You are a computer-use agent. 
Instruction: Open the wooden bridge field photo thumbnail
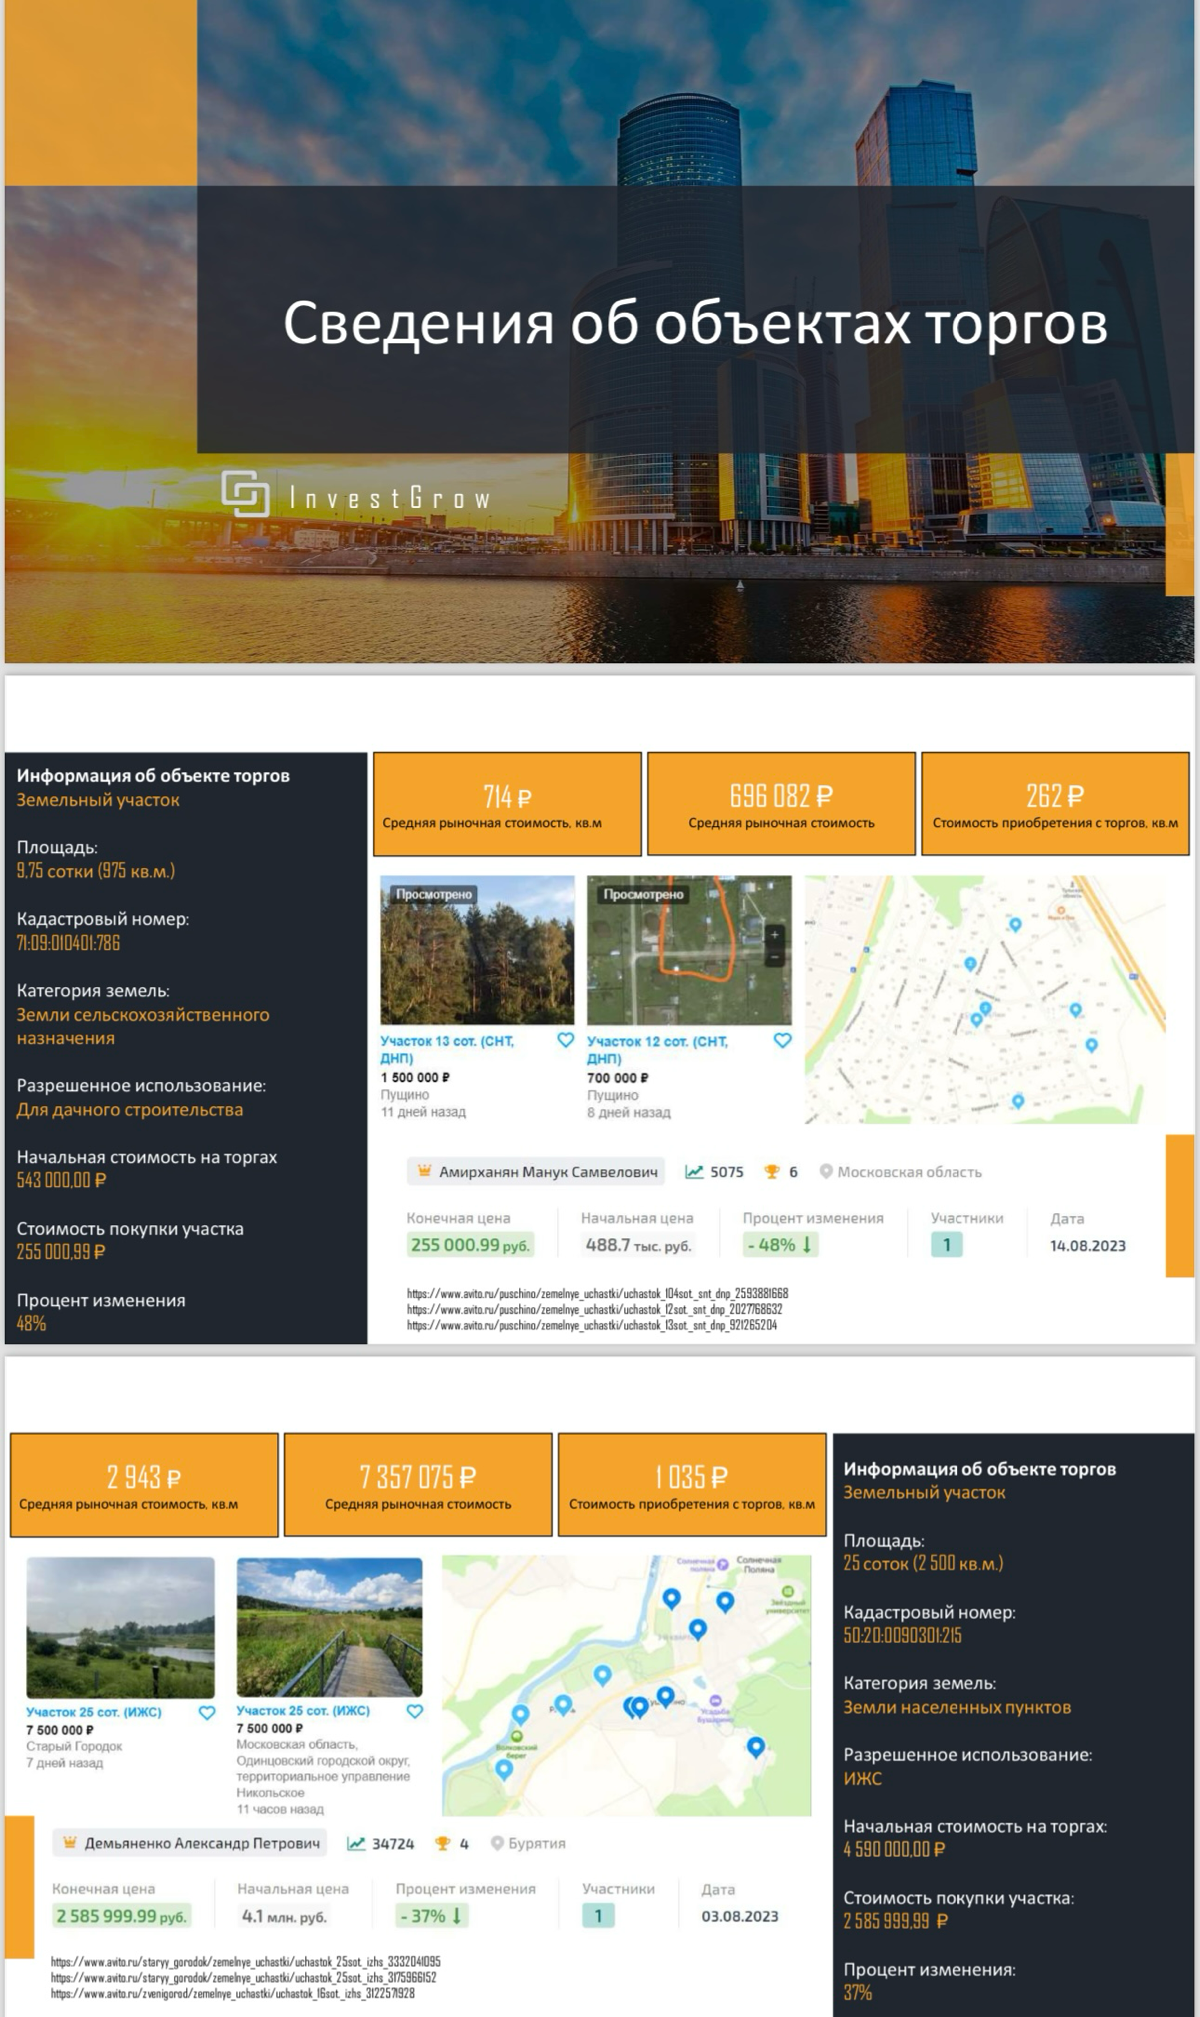click(329, 1626)
